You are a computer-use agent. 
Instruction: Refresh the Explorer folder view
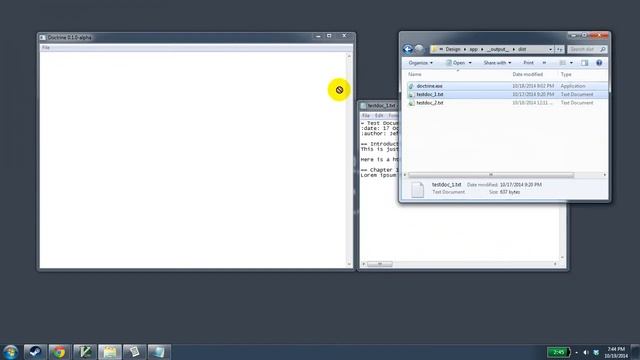pyautogui.click(x=560, y=49)
